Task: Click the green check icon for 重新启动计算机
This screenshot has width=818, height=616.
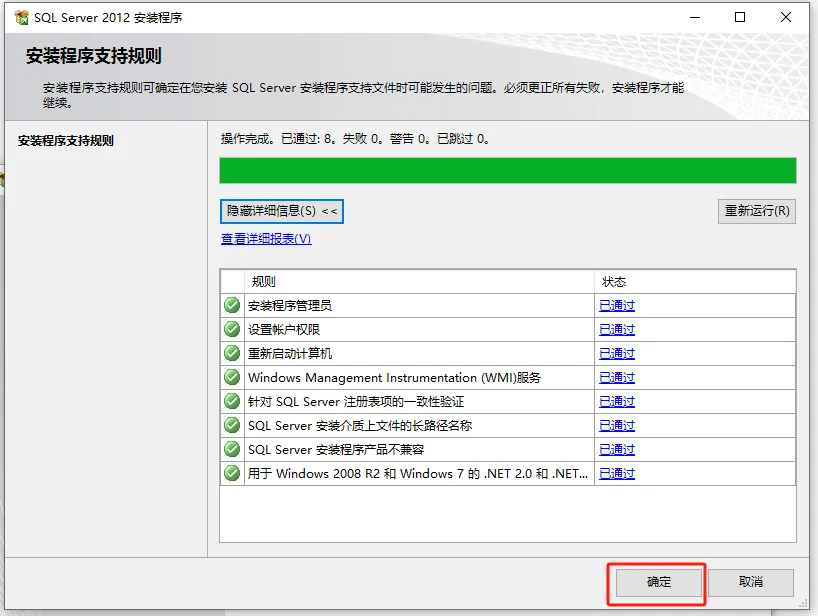Action: [232, 353]
